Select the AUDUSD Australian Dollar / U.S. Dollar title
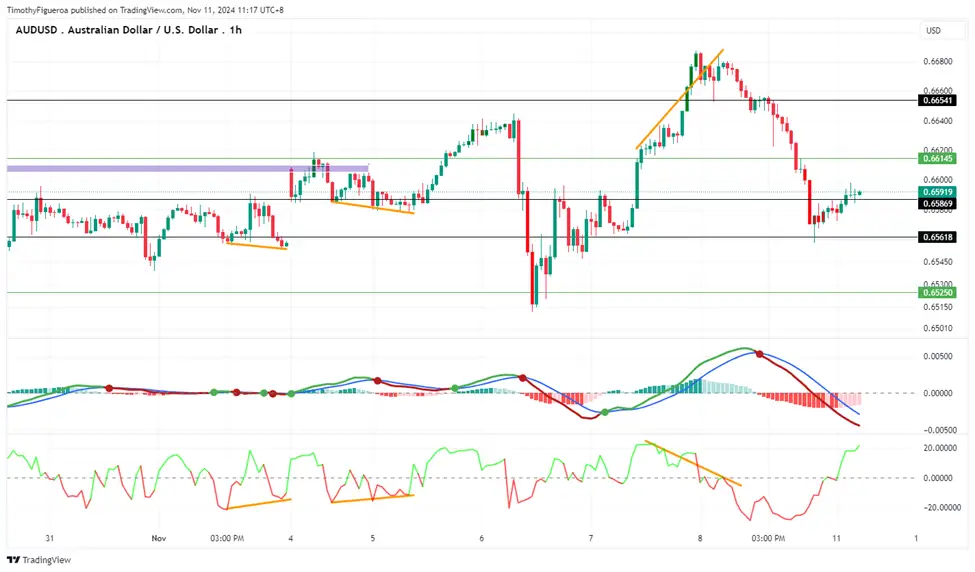 129,30
